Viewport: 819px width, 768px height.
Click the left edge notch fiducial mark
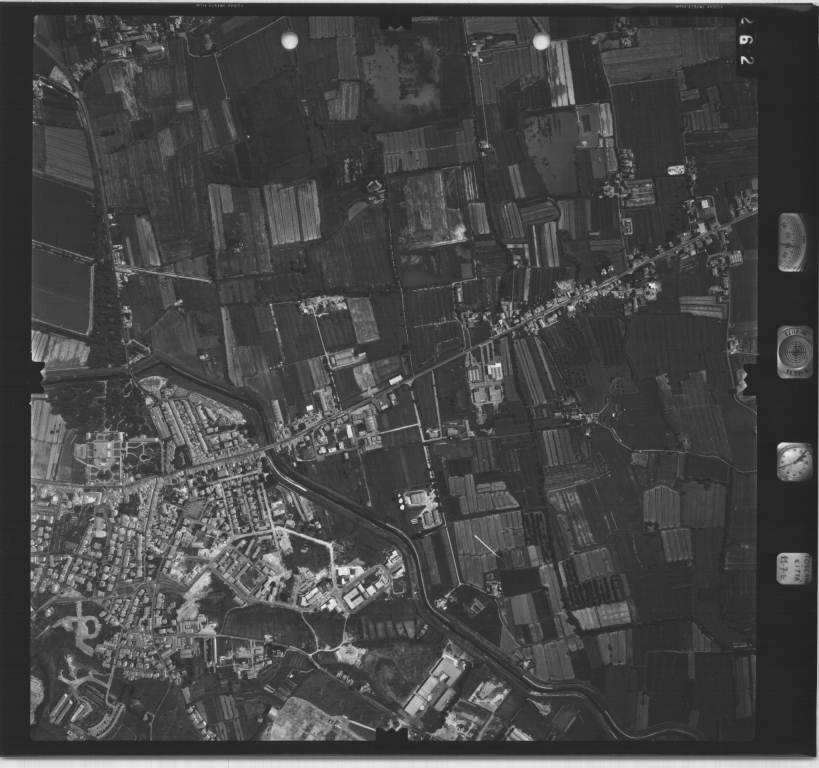38,377
